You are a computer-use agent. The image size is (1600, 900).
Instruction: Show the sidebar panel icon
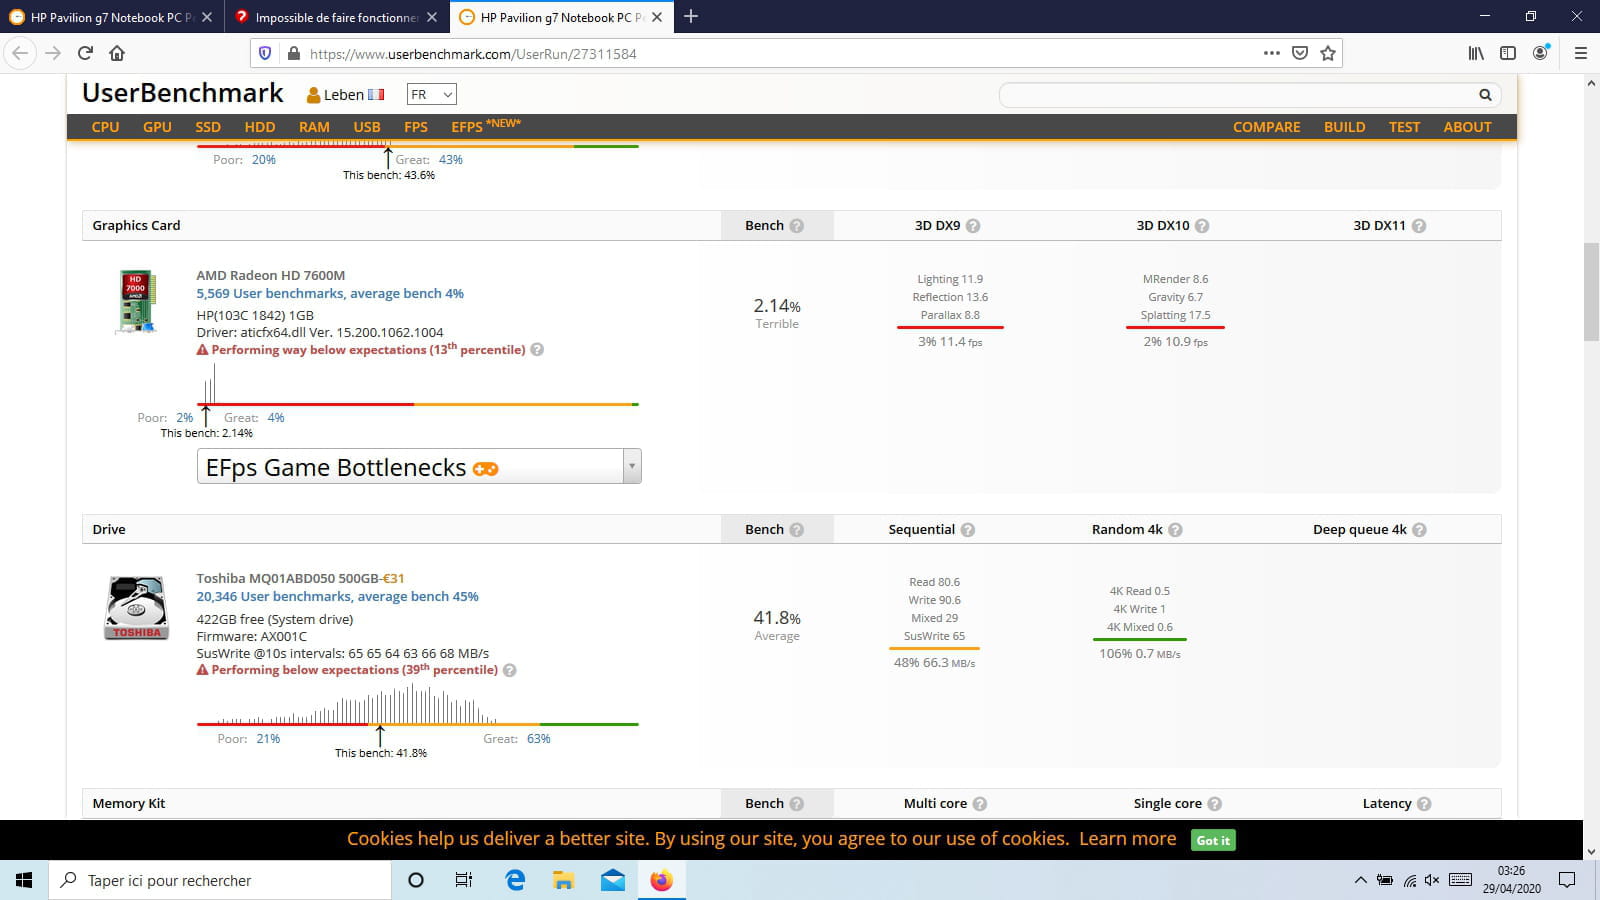tap(1507, 53)
